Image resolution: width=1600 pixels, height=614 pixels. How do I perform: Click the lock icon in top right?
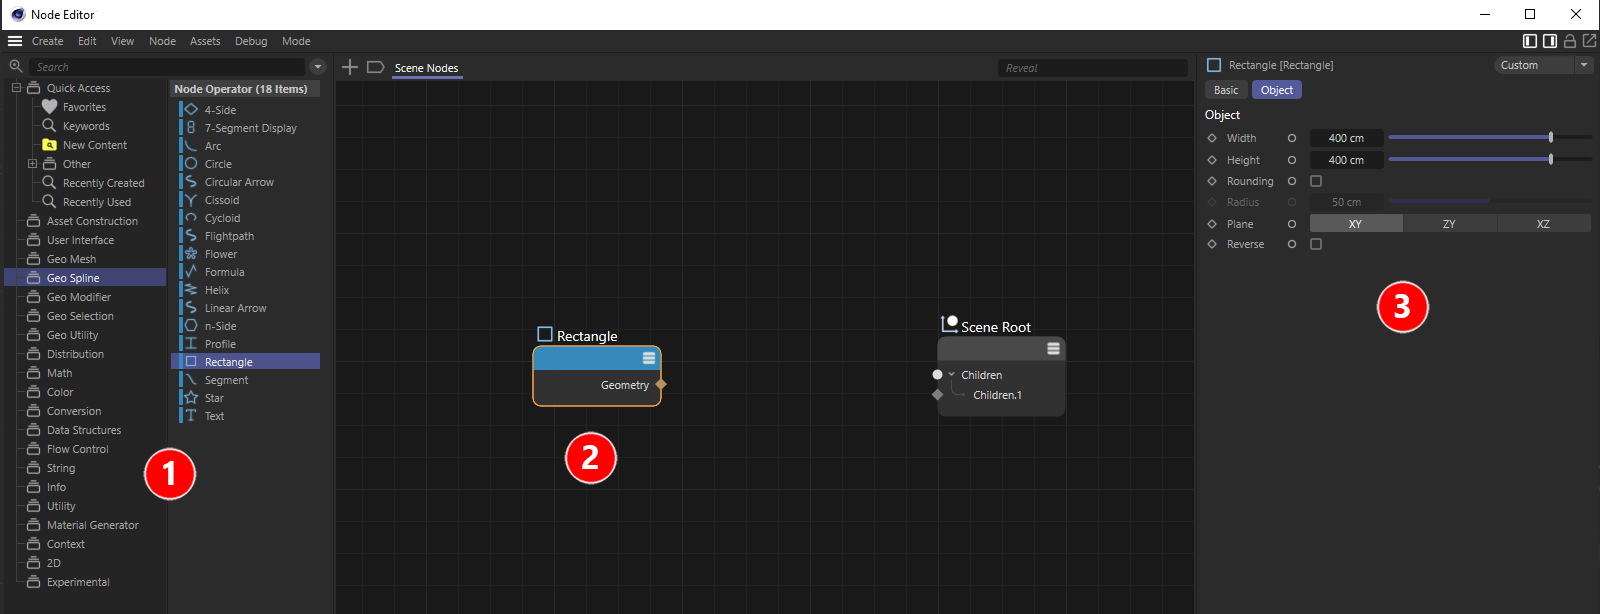1570,41
